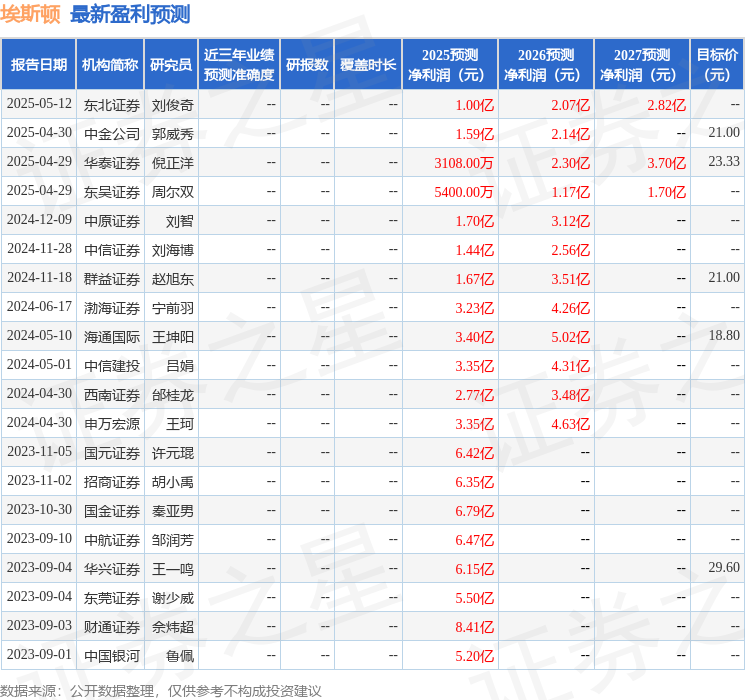Click the 研报数 column header
The image size is (745, 700).
click(x=307, y=65)
